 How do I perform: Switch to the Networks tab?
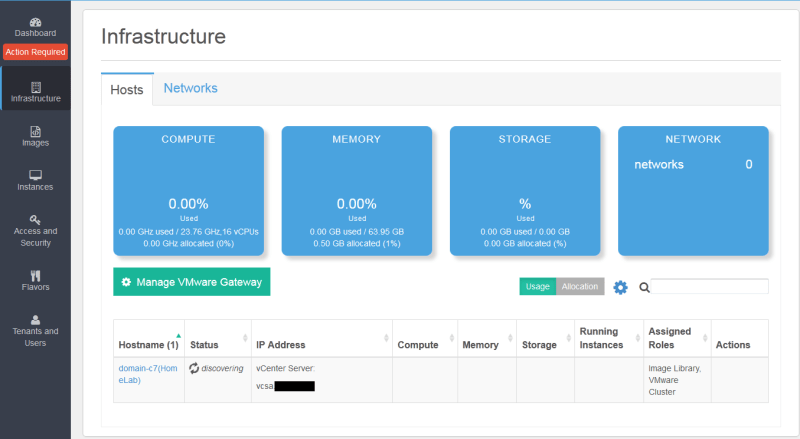pos(190,88)
